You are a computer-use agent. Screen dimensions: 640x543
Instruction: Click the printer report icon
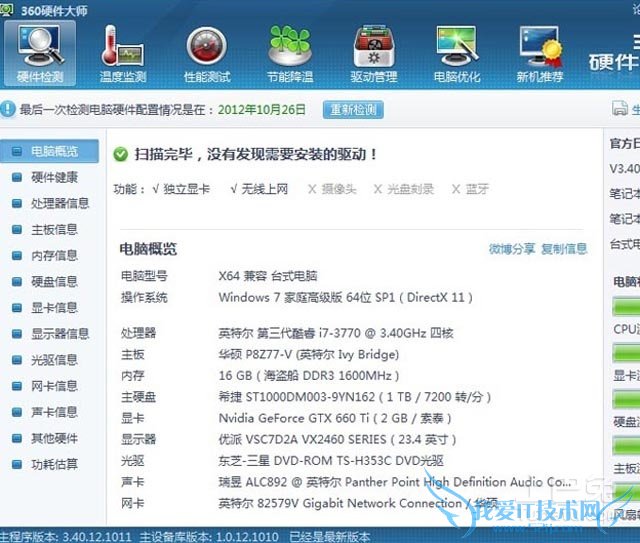pyautogui.click(x=620, y=109)
